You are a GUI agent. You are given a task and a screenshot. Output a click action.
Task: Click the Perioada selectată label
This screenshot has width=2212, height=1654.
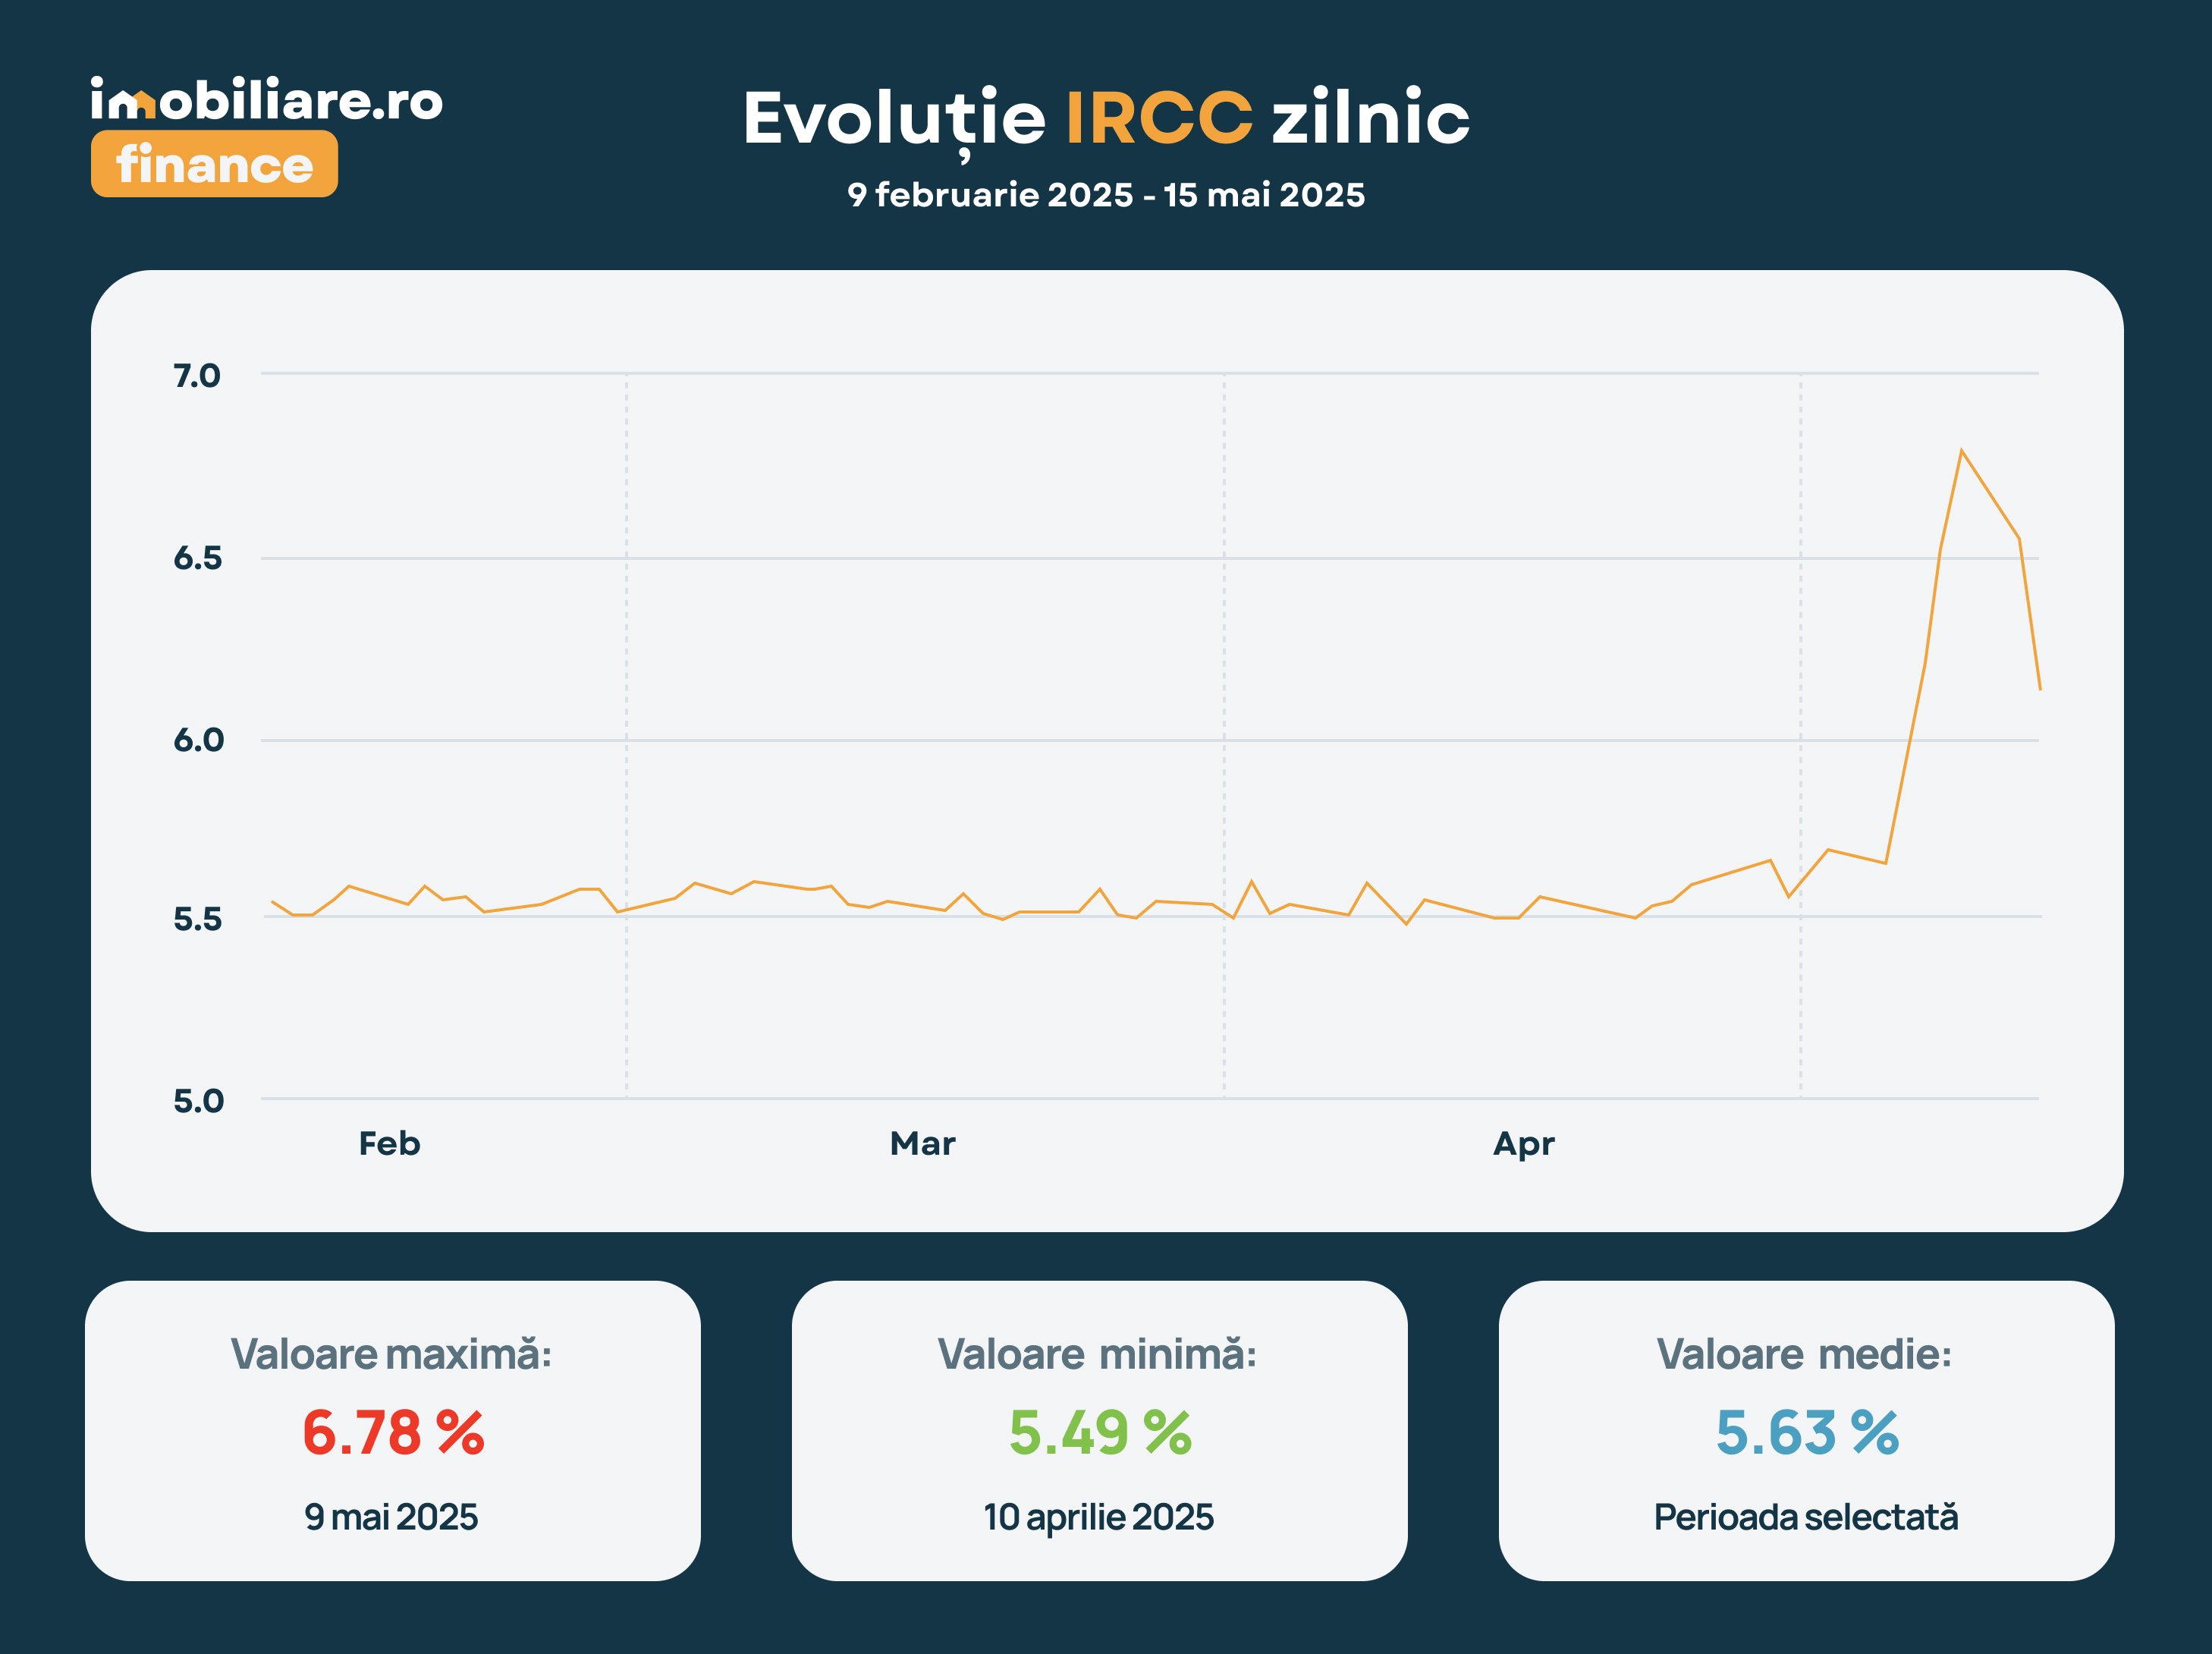(x=1806, y=1516)
